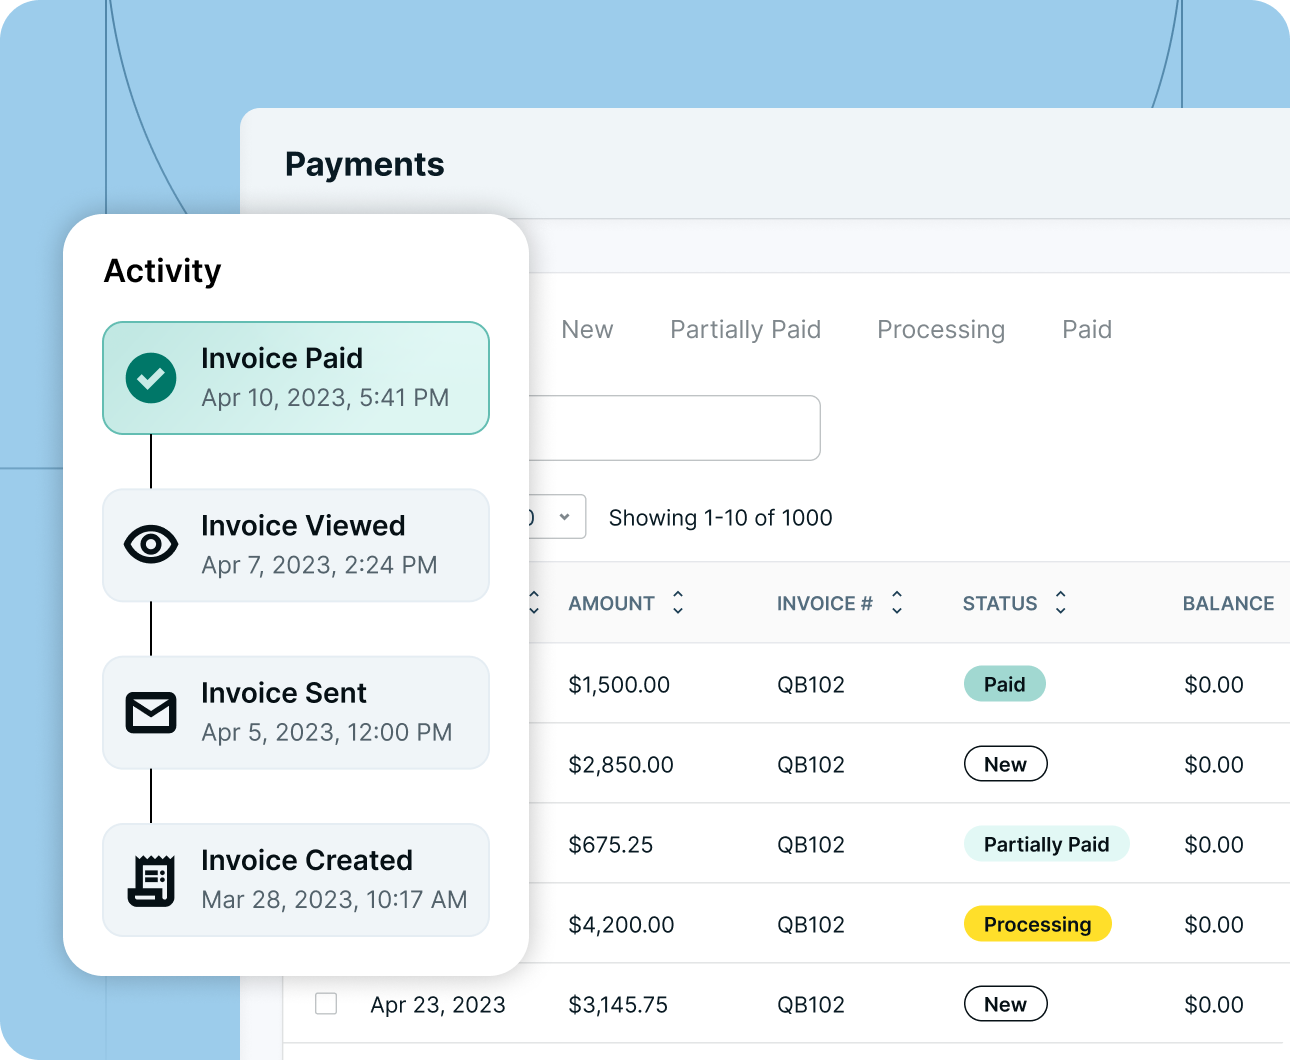
Task: Click the INVOICE # column header
Action: (825, 603)
